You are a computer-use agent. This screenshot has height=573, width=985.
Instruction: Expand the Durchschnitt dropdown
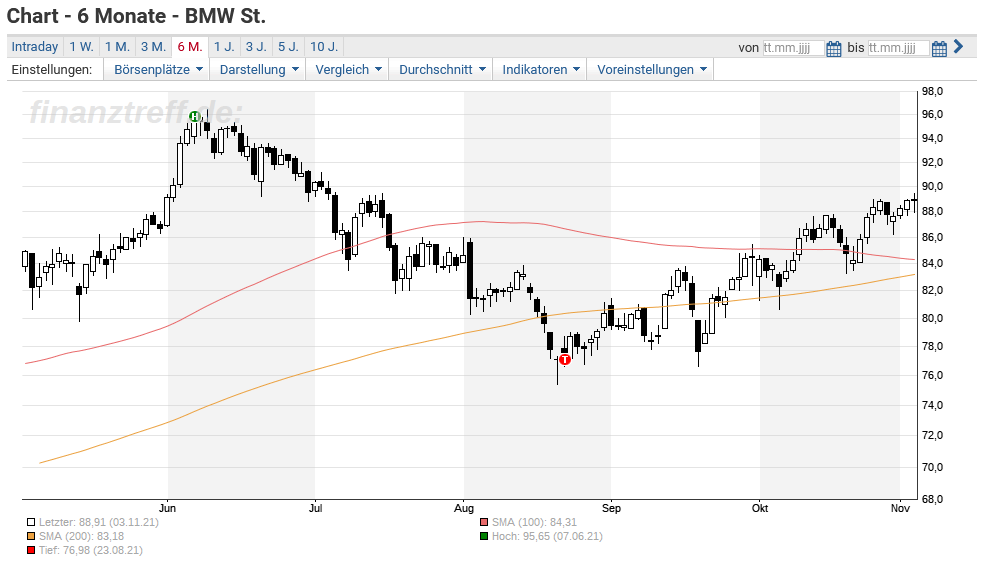(x=442, y=70)
